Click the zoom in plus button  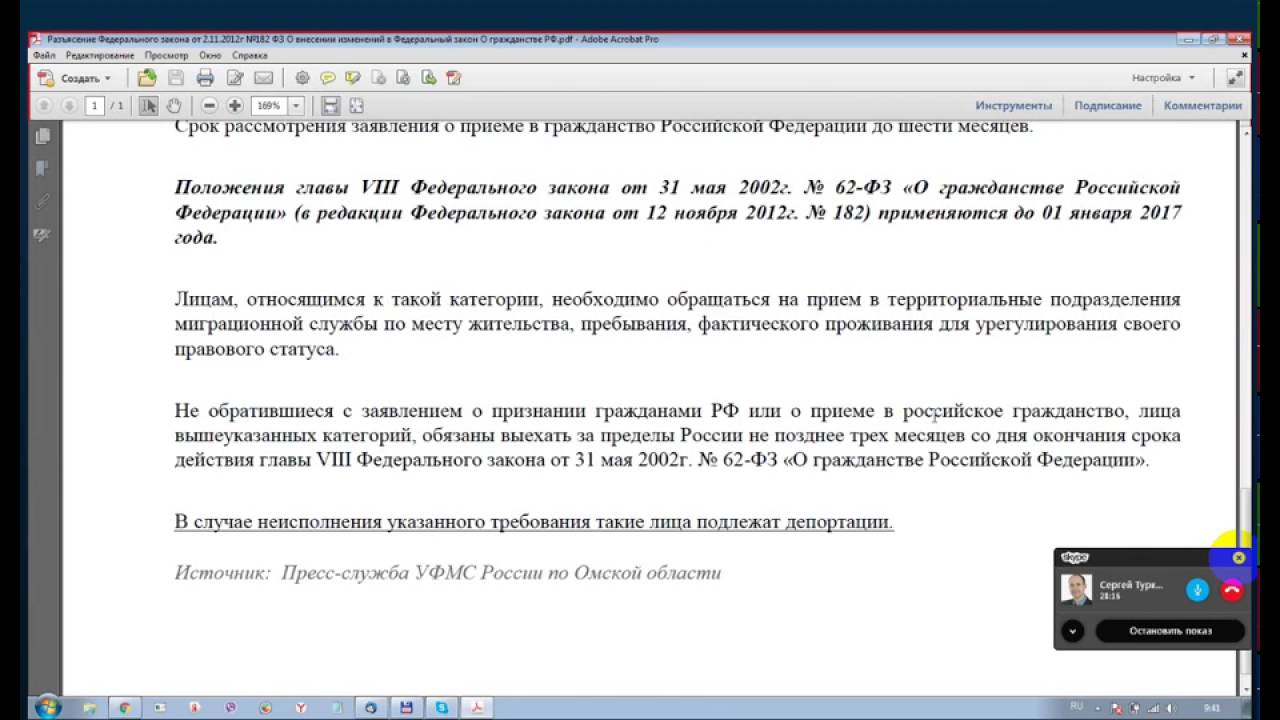(235, 105)
